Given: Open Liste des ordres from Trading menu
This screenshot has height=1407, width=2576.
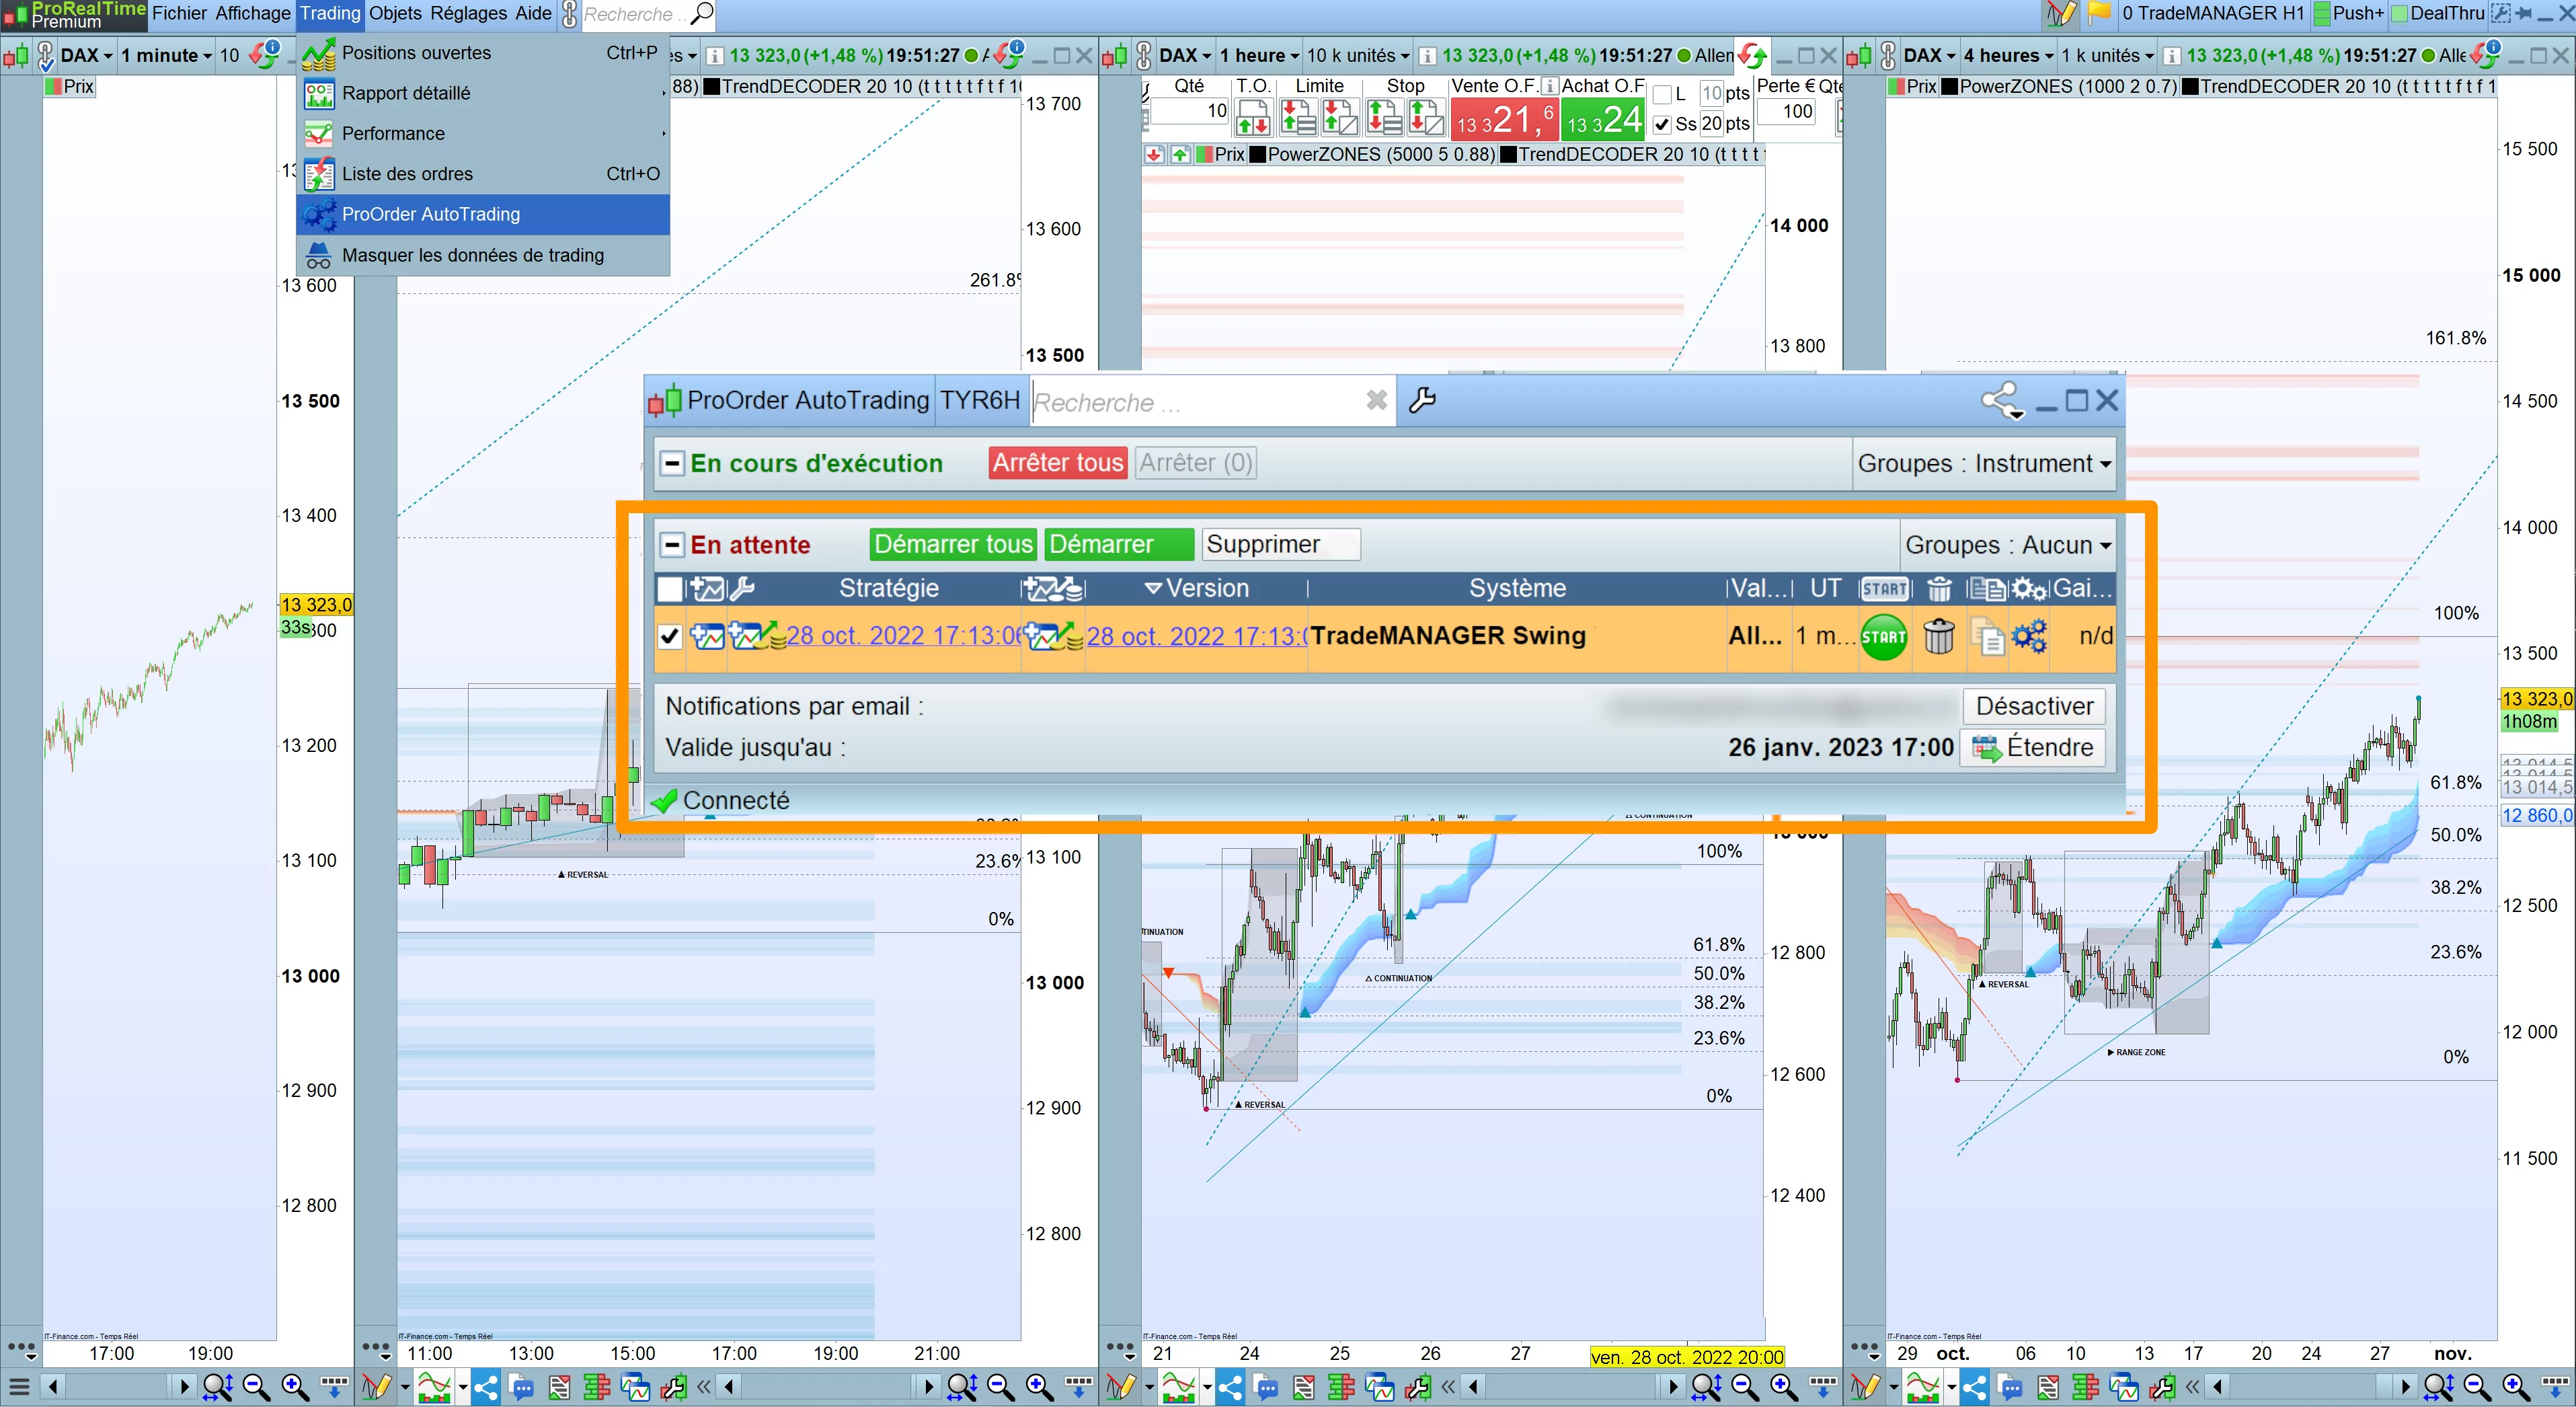Looking at the screenshot, I should [x=407, y=174].
